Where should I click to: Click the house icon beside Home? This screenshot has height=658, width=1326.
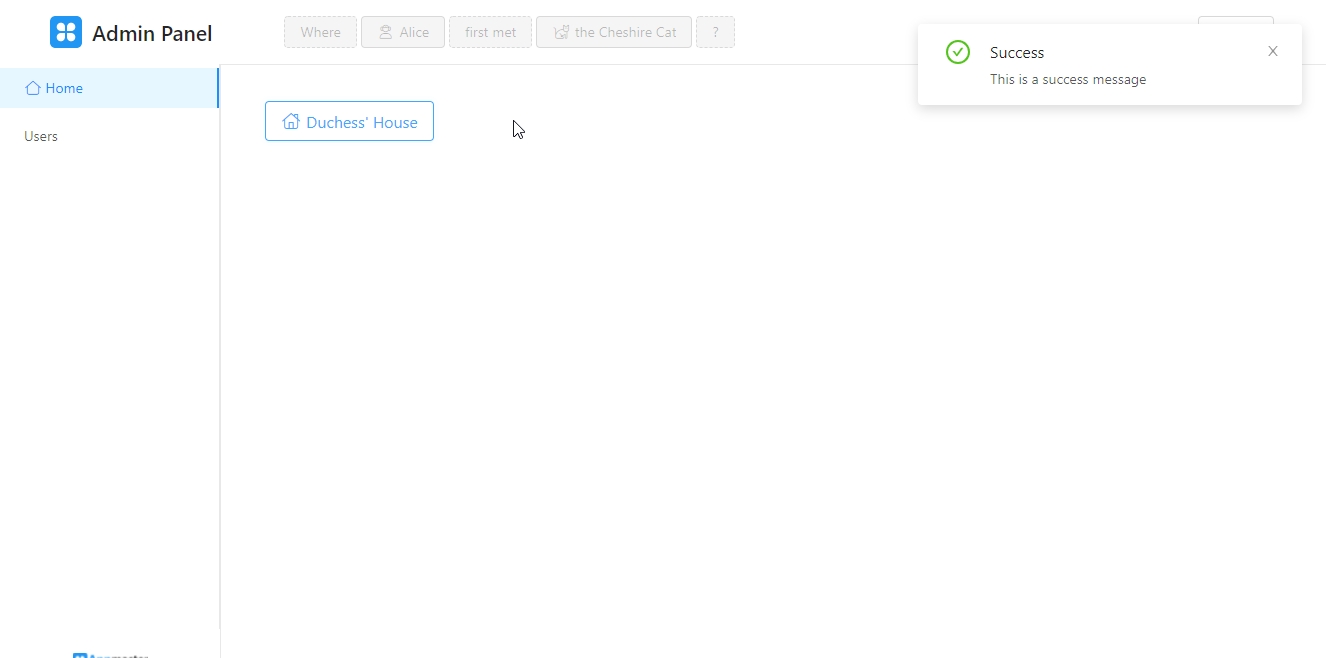pyautogui.click(x=33, y=88)
